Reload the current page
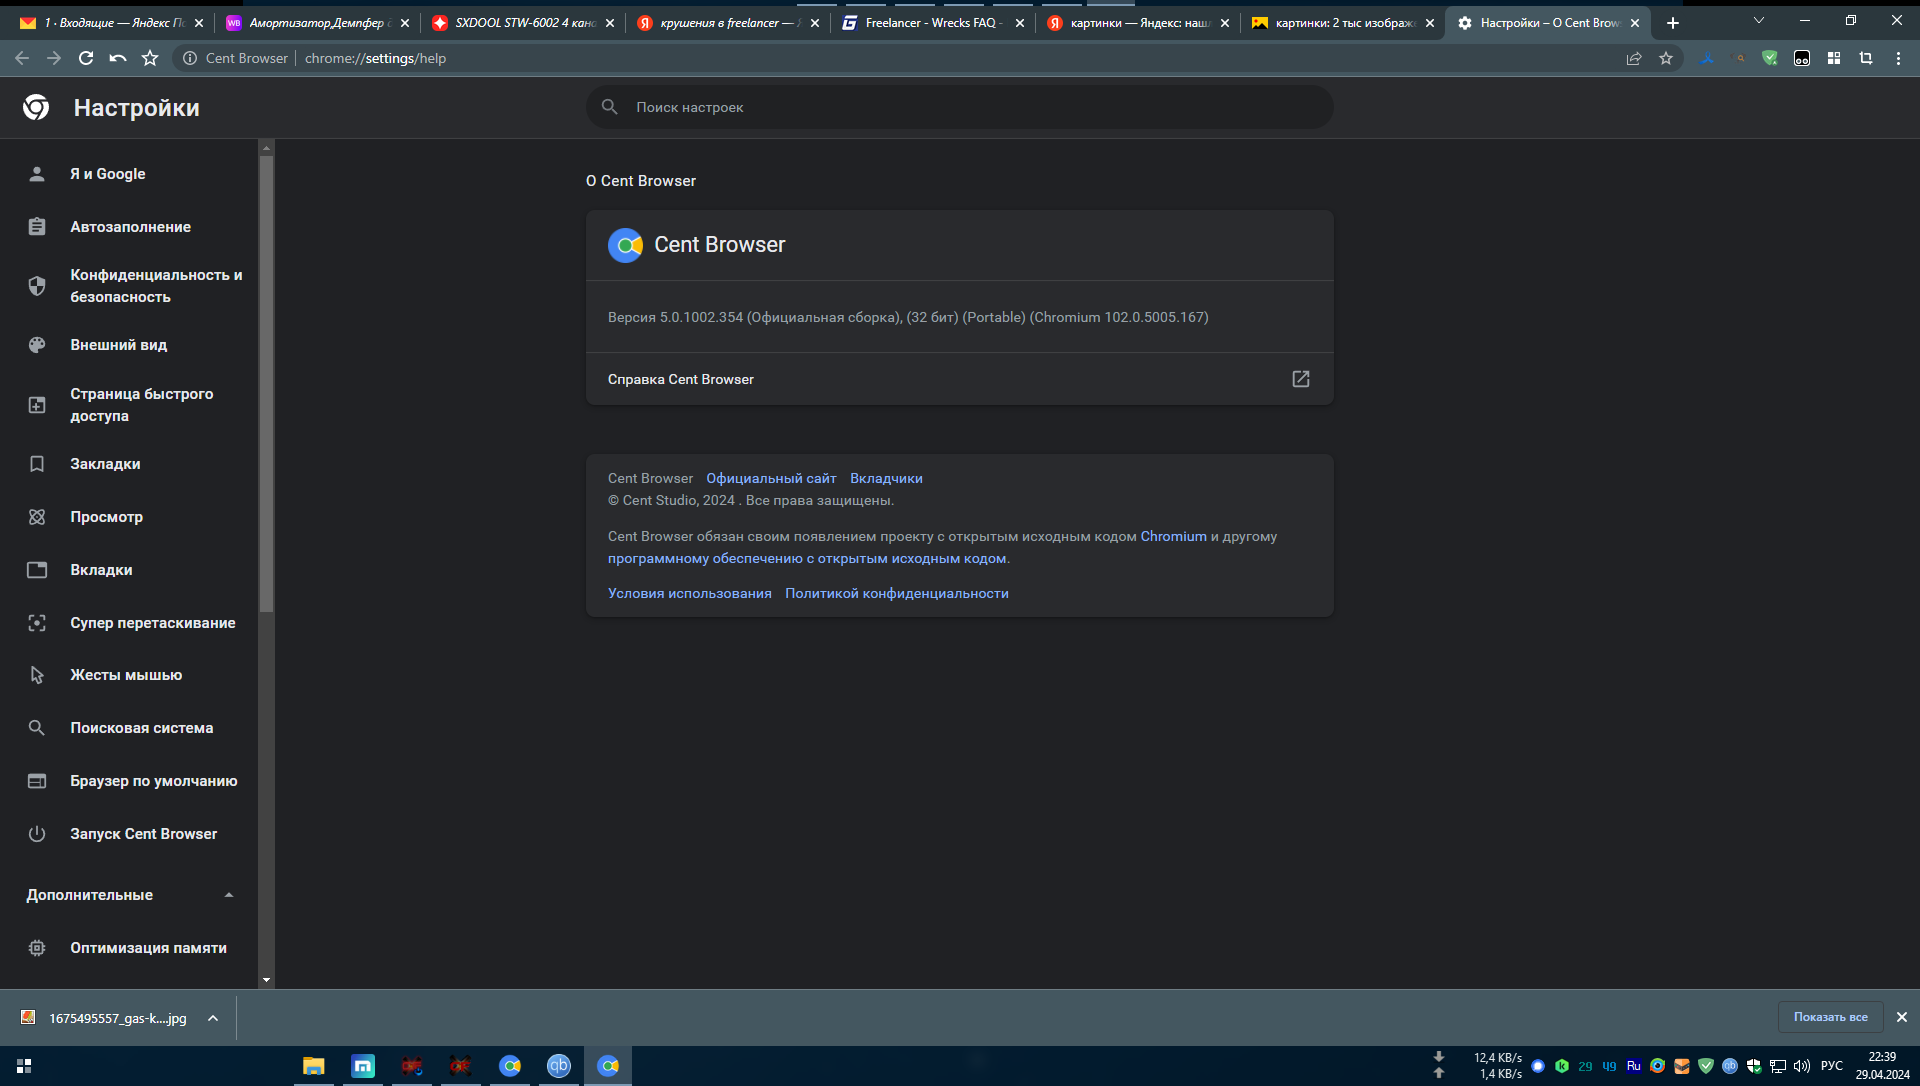 (x=86, y=58)
